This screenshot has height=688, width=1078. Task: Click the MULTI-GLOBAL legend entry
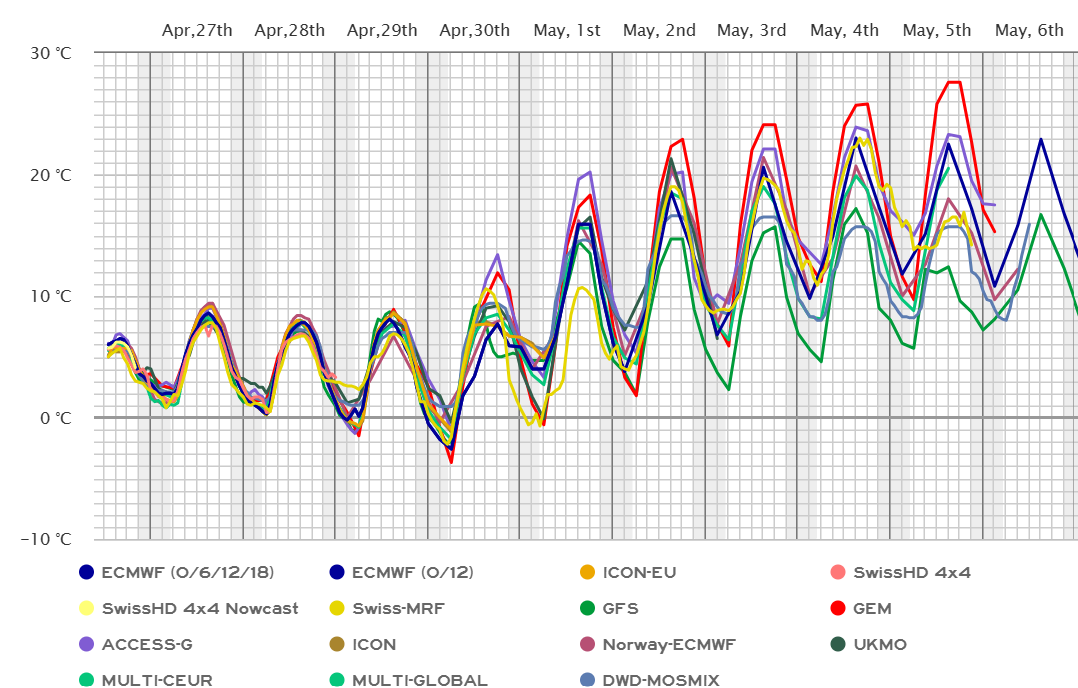pos(420,681)
